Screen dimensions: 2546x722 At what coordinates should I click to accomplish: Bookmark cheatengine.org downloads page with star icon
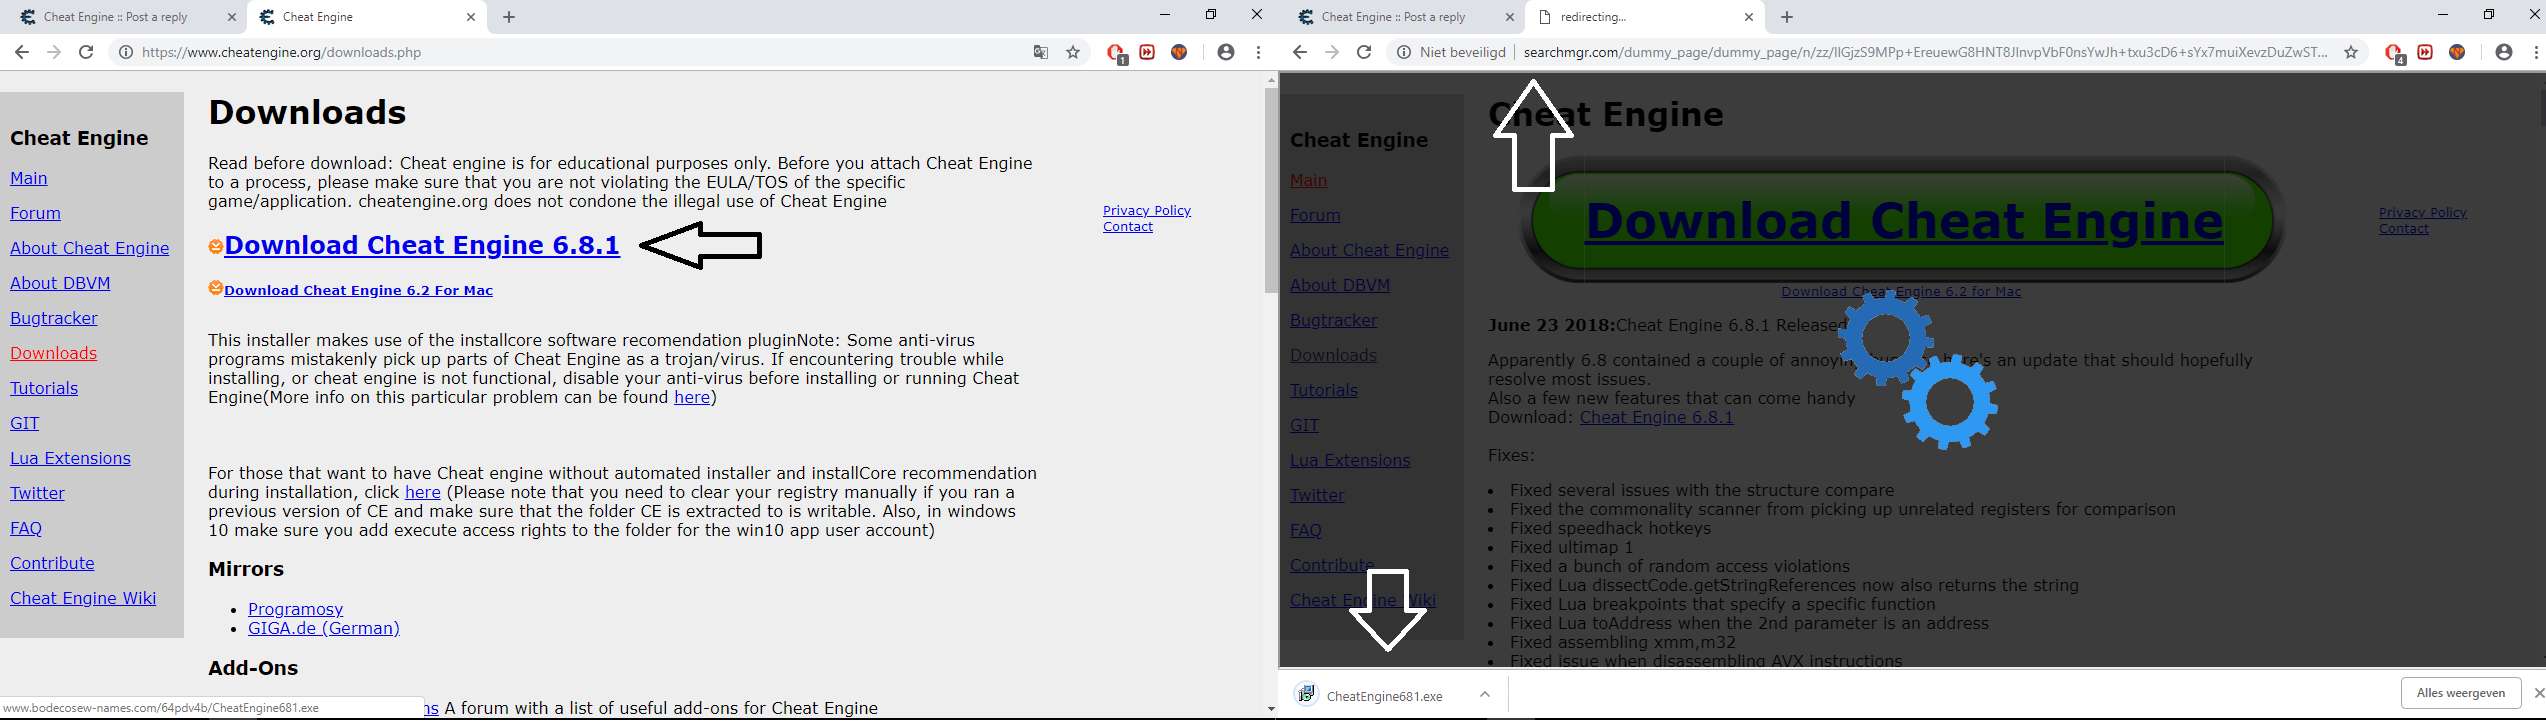[1073, 52]
